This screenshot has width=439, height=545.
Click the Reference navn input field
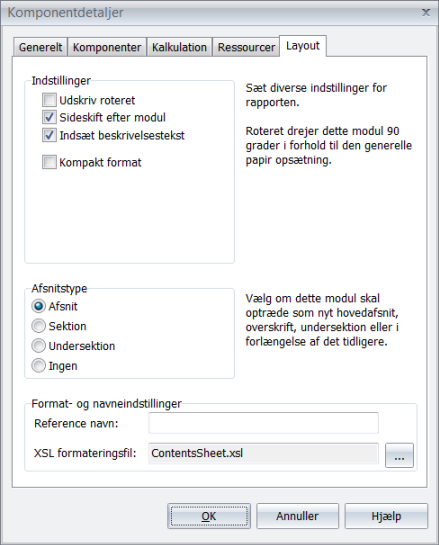tap(263, 423)
